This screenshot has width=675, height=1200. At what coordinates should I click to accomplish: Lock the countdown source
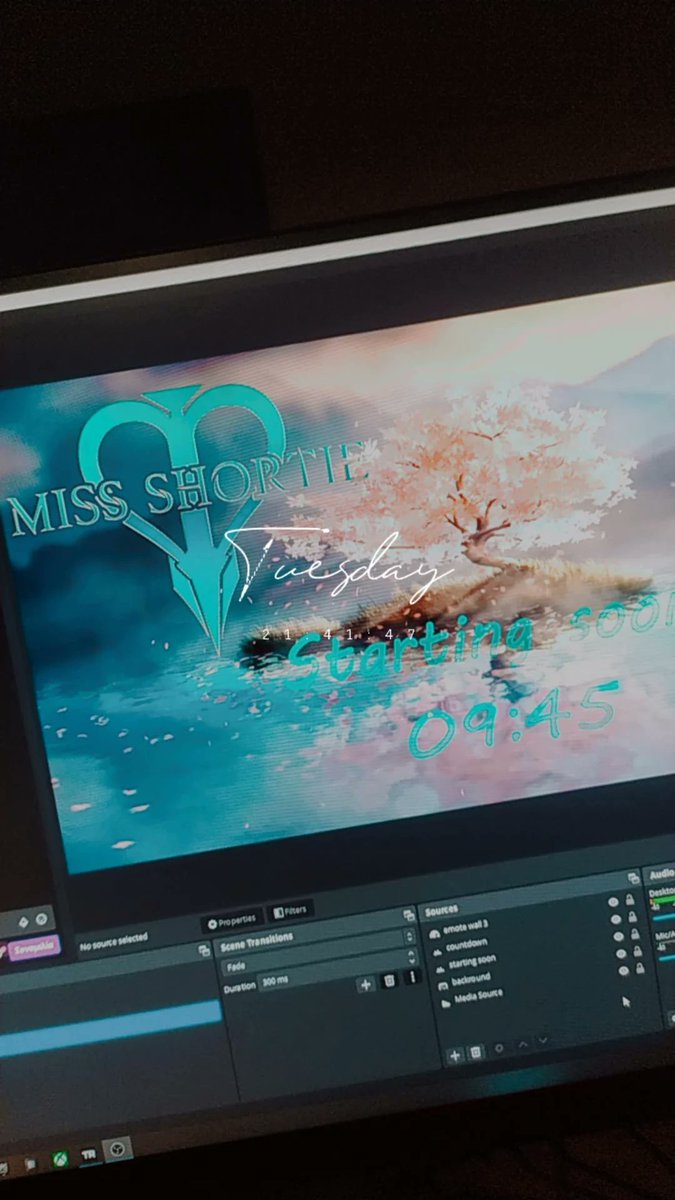coord(632,917)
